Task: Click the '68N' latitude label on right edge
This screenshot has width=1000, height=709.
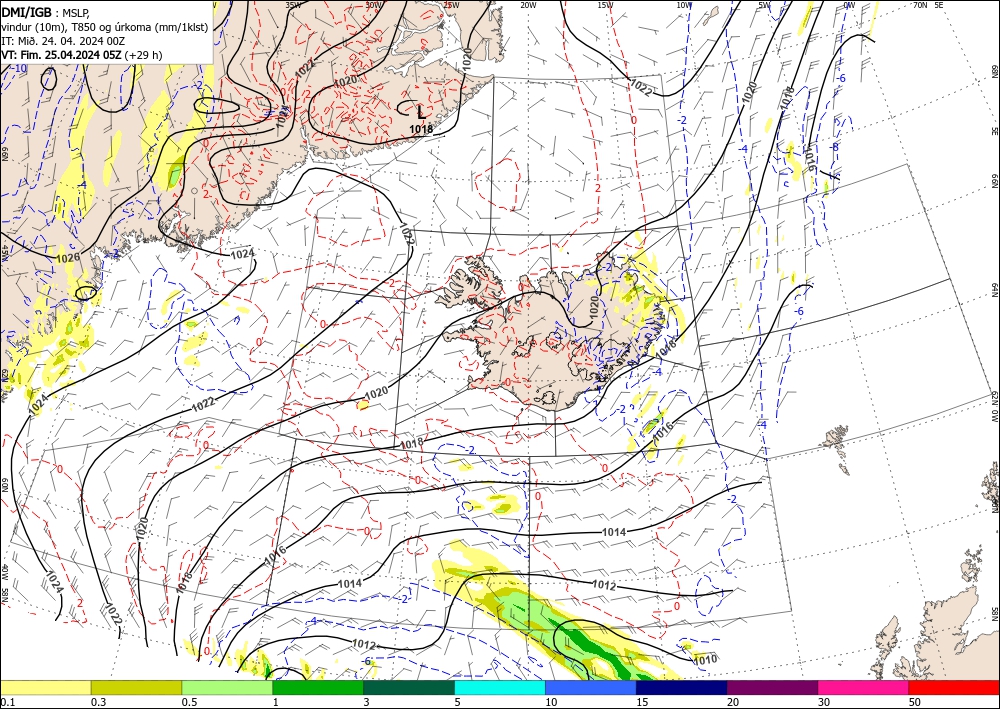Action: click(995, 71)
